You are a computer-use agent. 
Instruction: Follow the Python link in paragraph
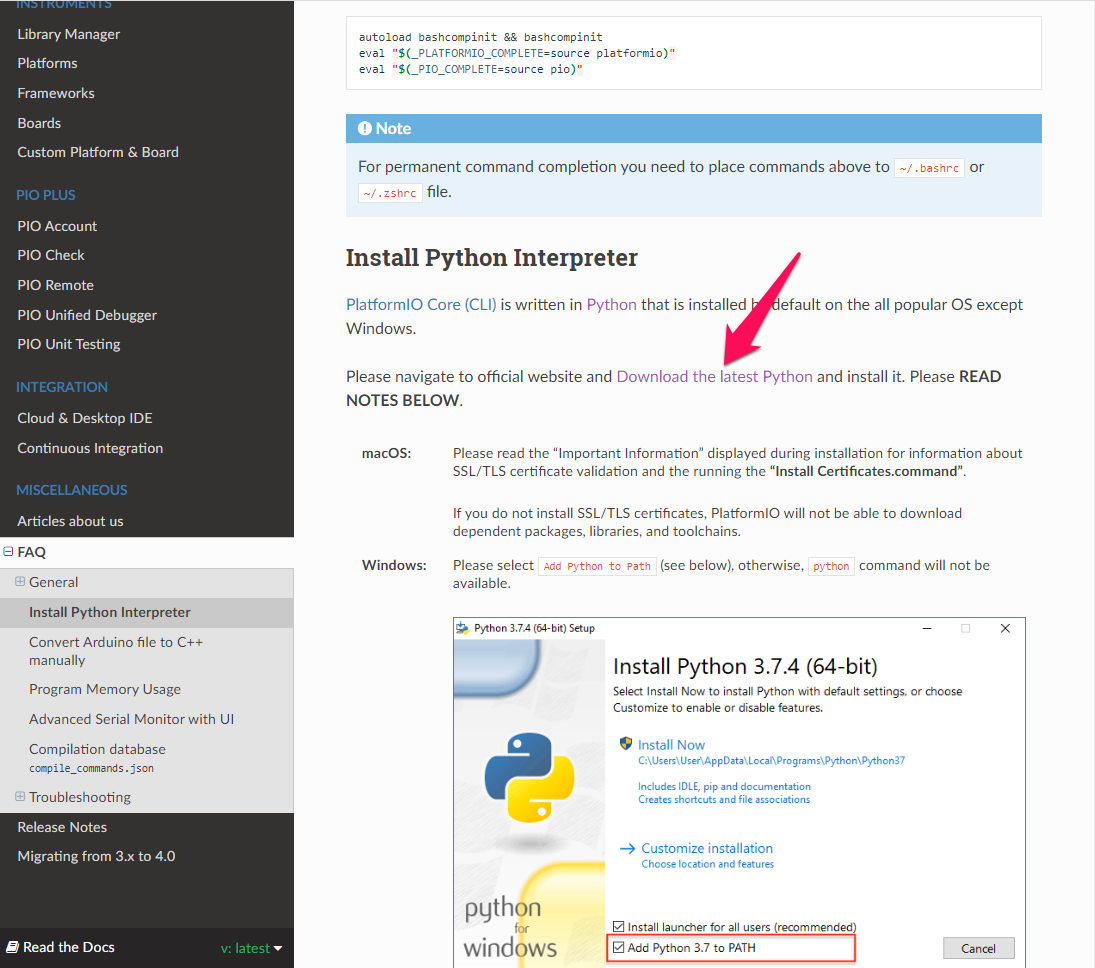[x=612, y=305]
